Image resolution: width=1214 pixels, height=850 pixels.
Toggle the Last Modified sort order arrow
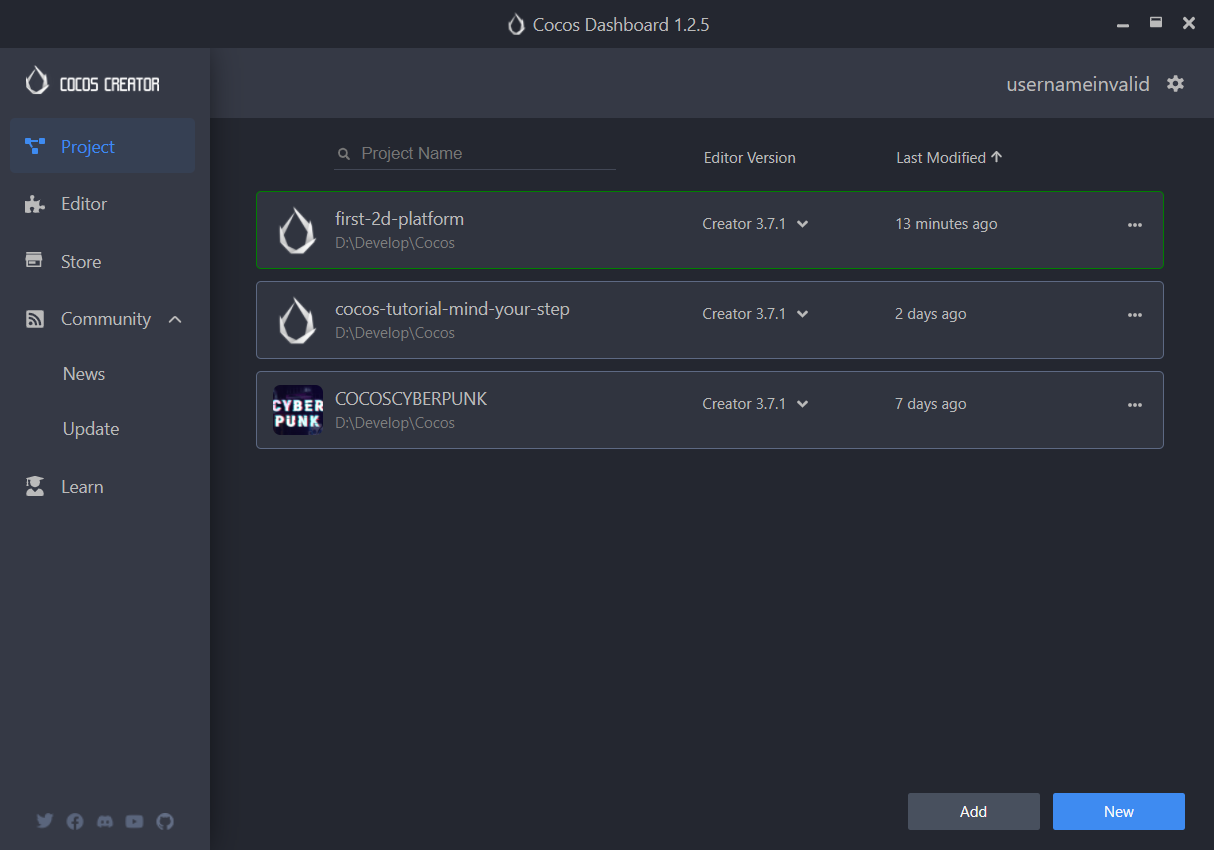(996, 157)
